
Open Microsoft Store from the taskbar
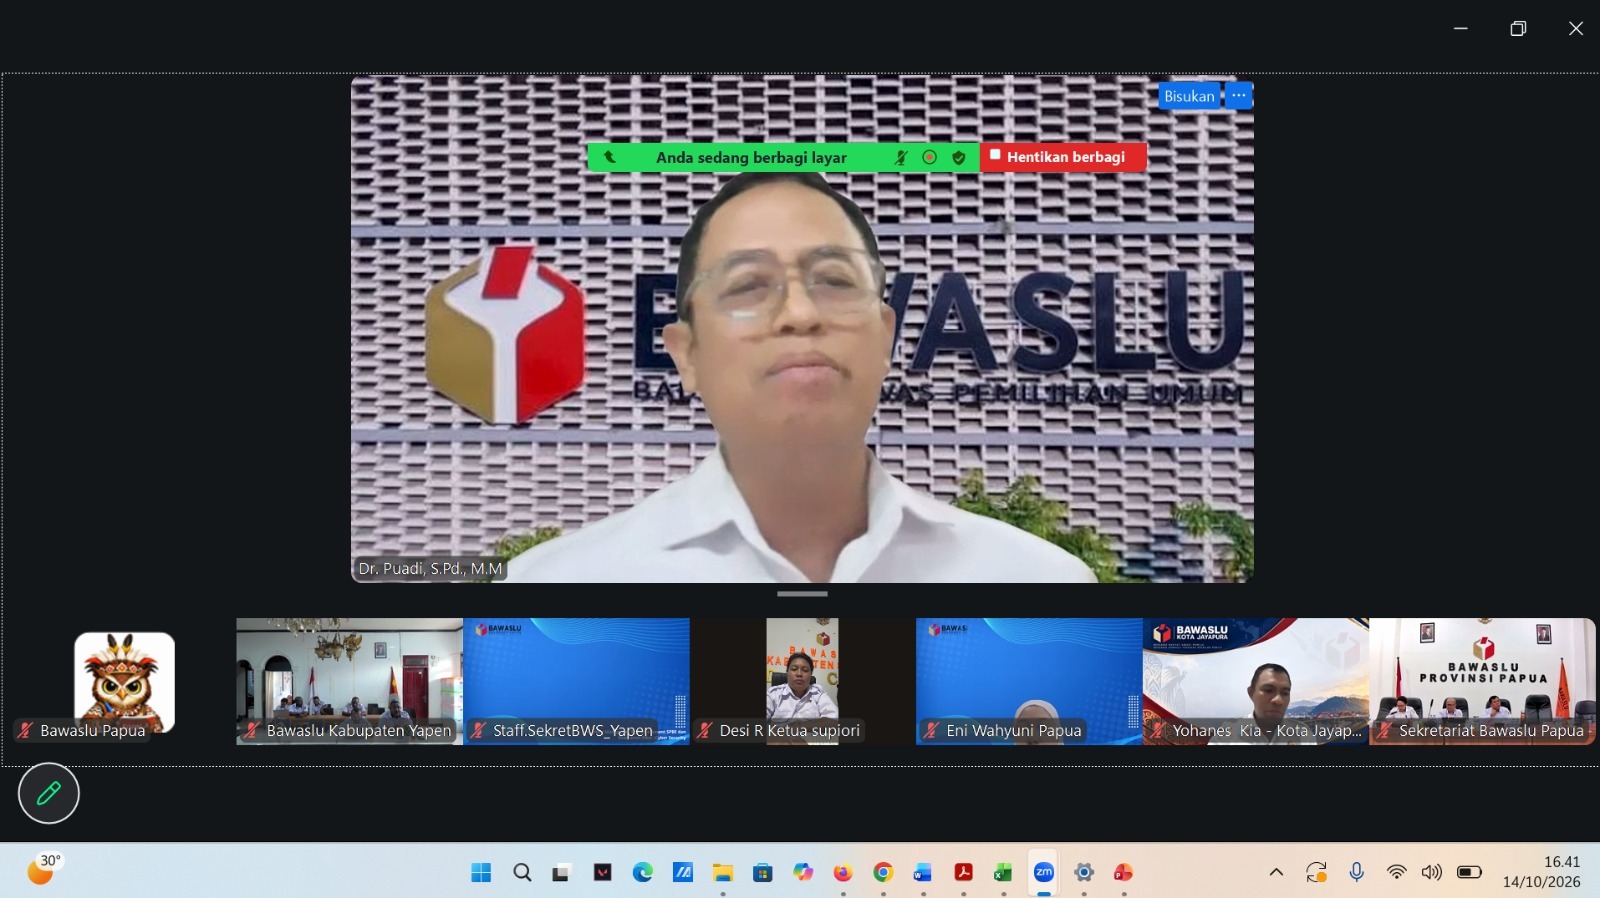[763, 872]
